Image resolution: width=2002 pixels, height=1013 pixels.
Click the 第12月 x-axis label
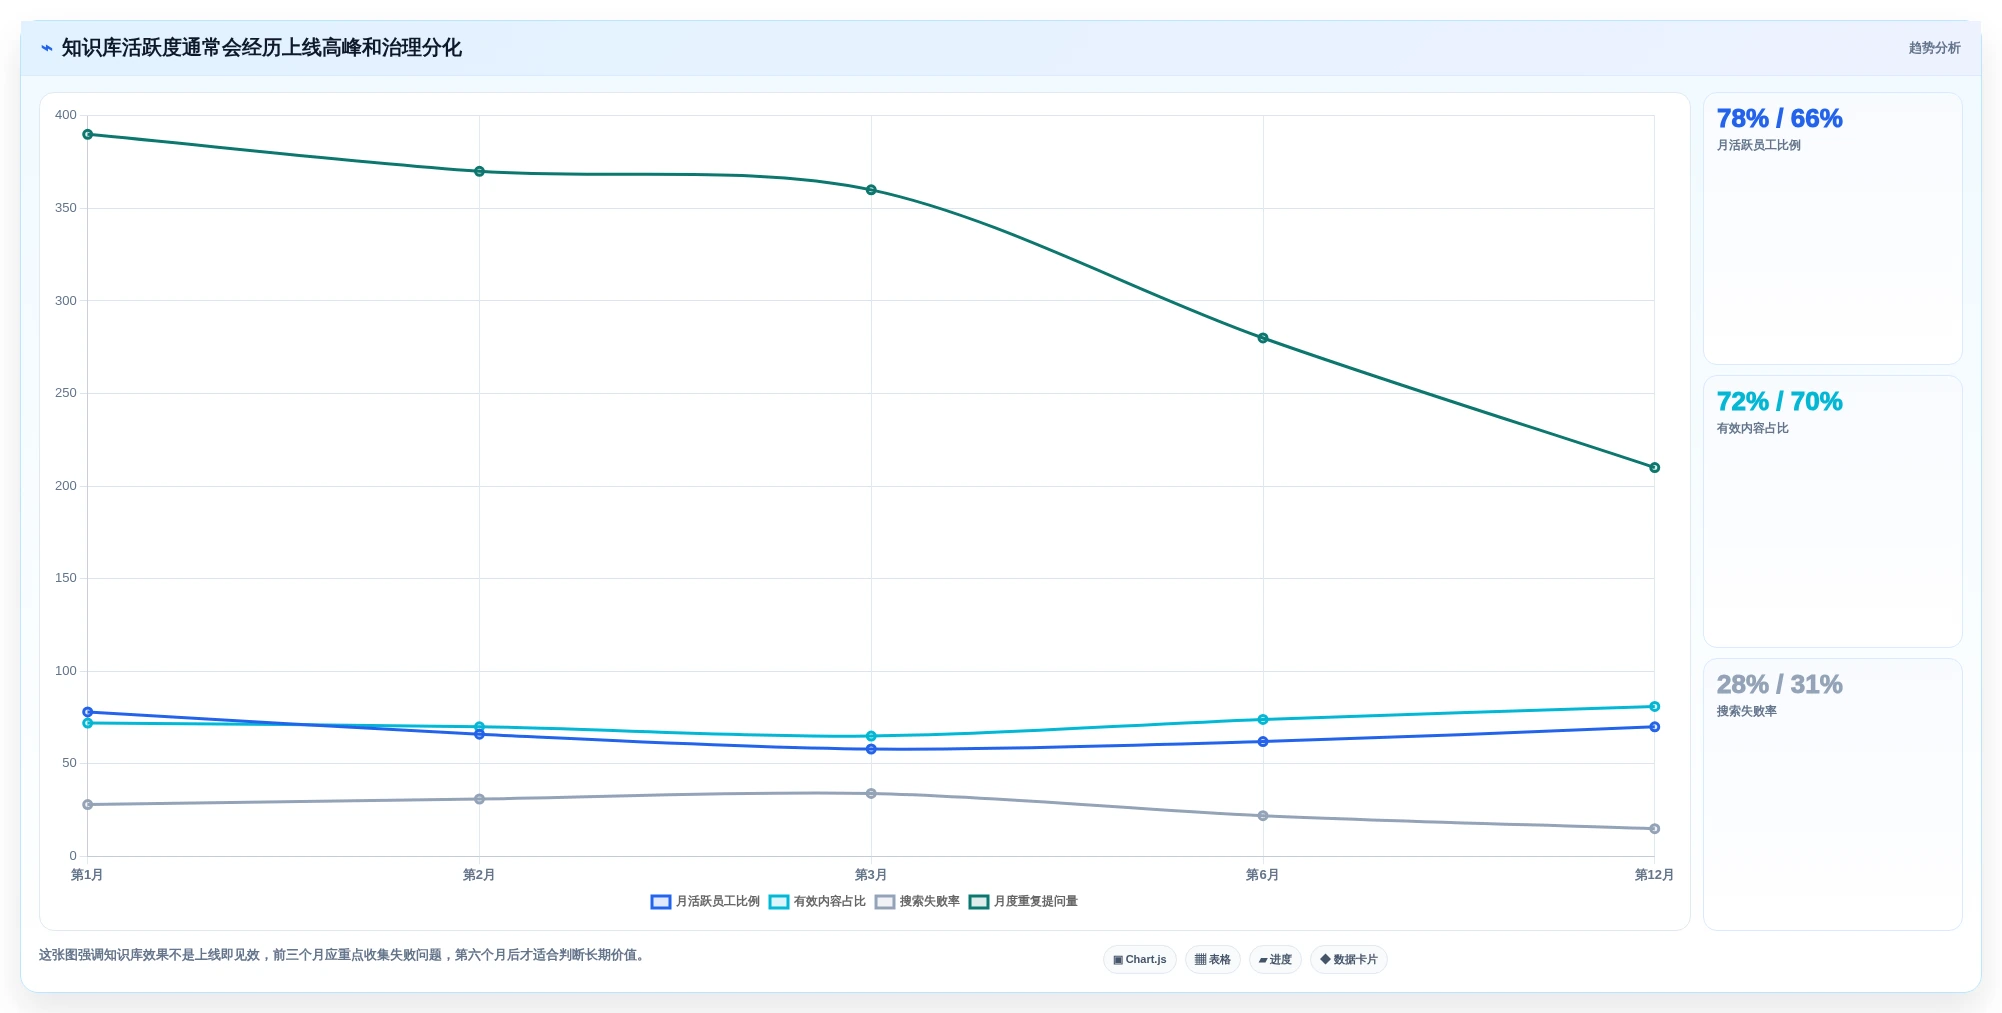click(x=1654, y=875)
